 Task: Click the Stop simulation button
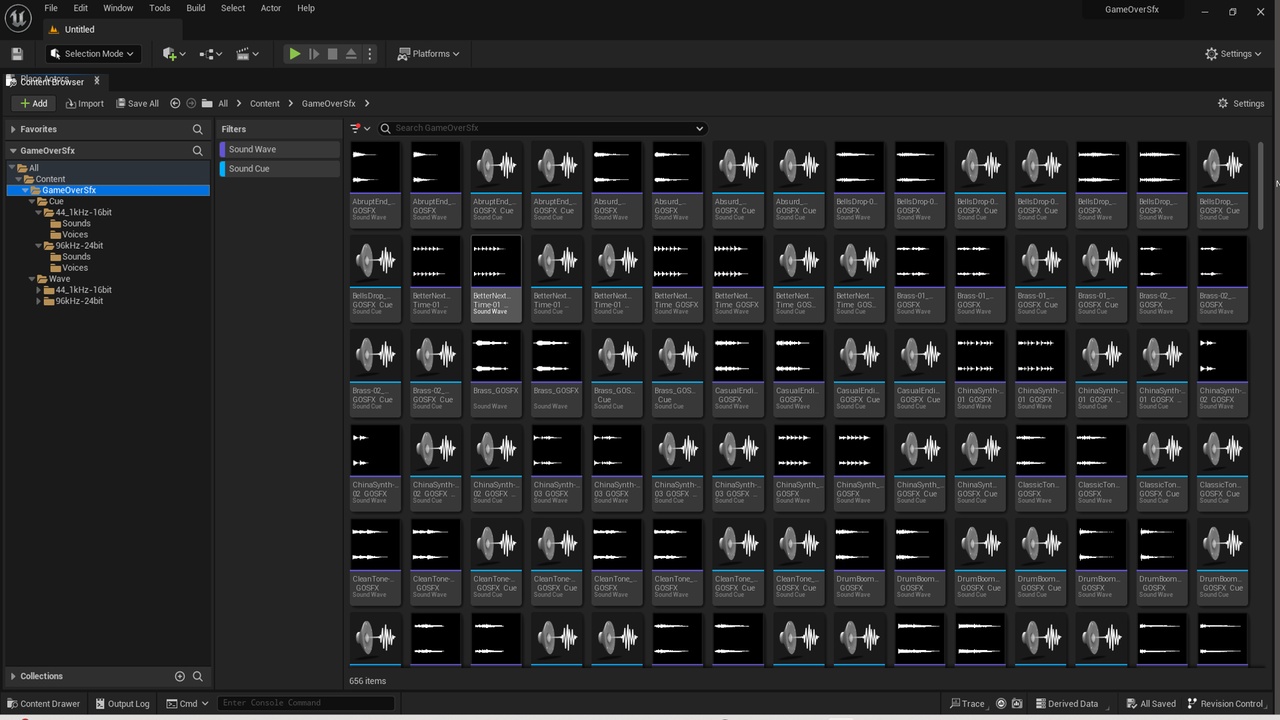coord(332,54)
